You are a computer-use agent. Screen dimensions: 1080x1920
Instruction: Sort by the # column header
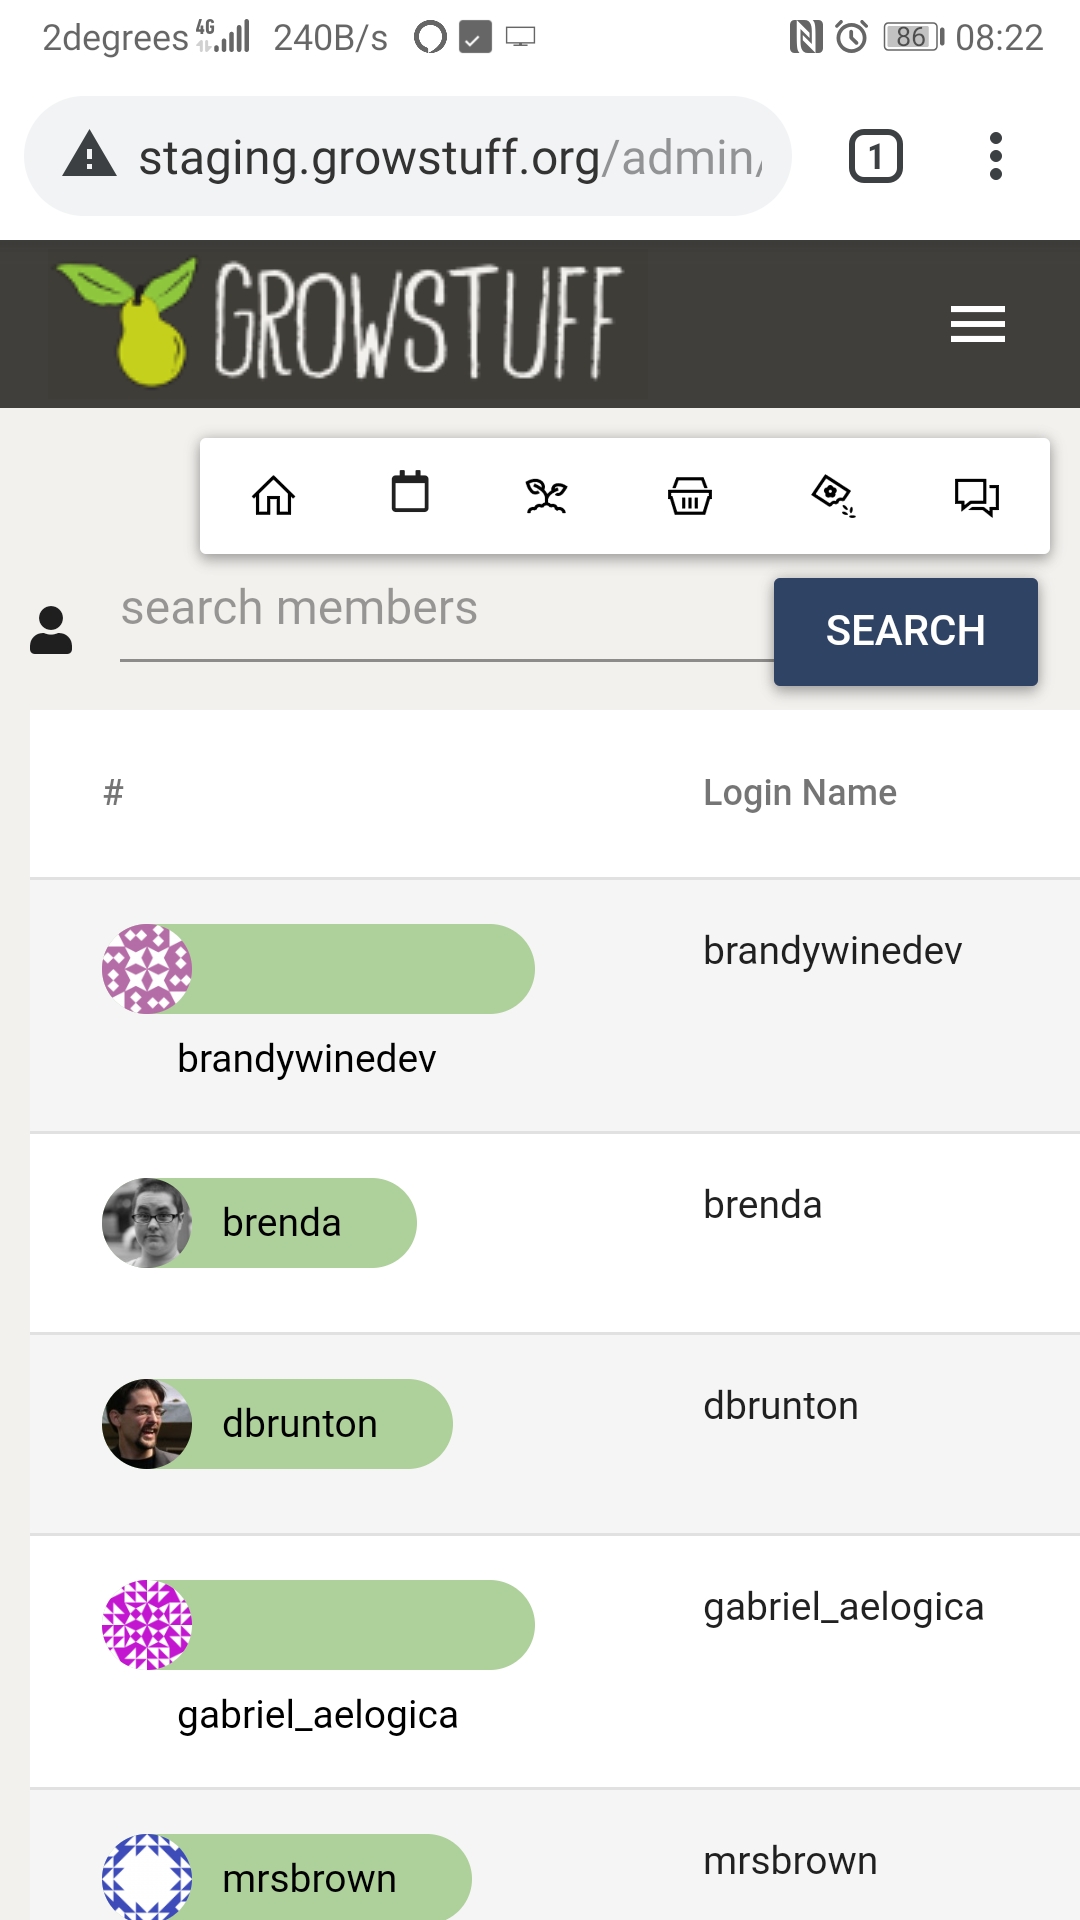(x=111, y=793)
